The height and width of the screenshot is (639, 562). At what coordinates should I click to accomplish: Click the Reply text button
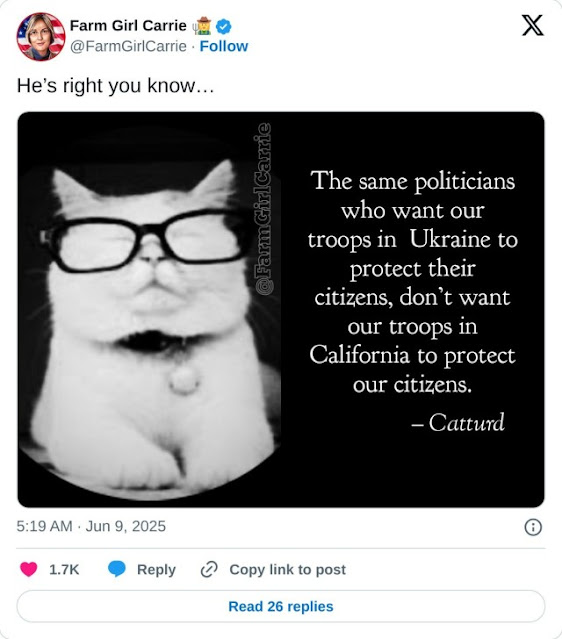click(x=156, y=569)
